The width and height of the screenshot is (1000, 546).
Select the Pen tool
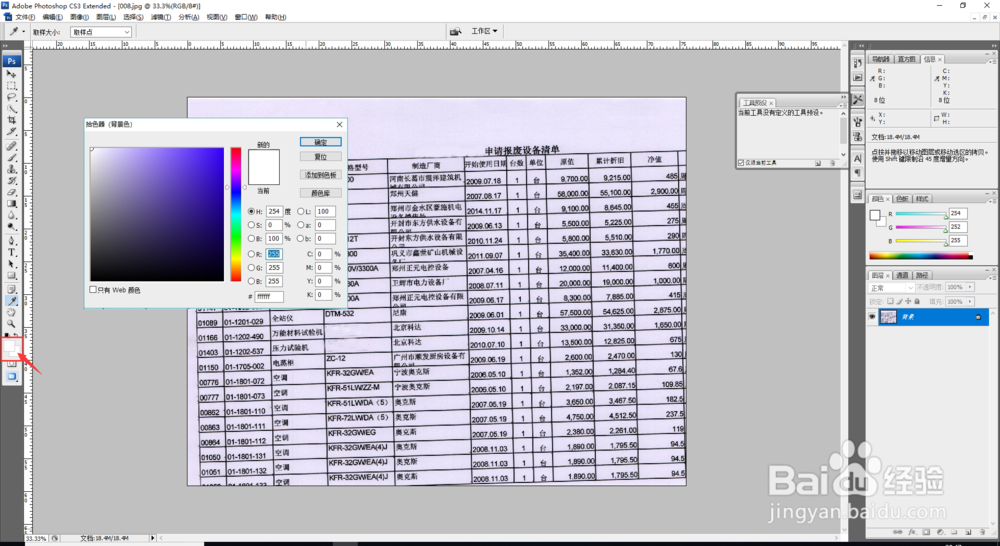pyautogui.click(x=11, y=241)
